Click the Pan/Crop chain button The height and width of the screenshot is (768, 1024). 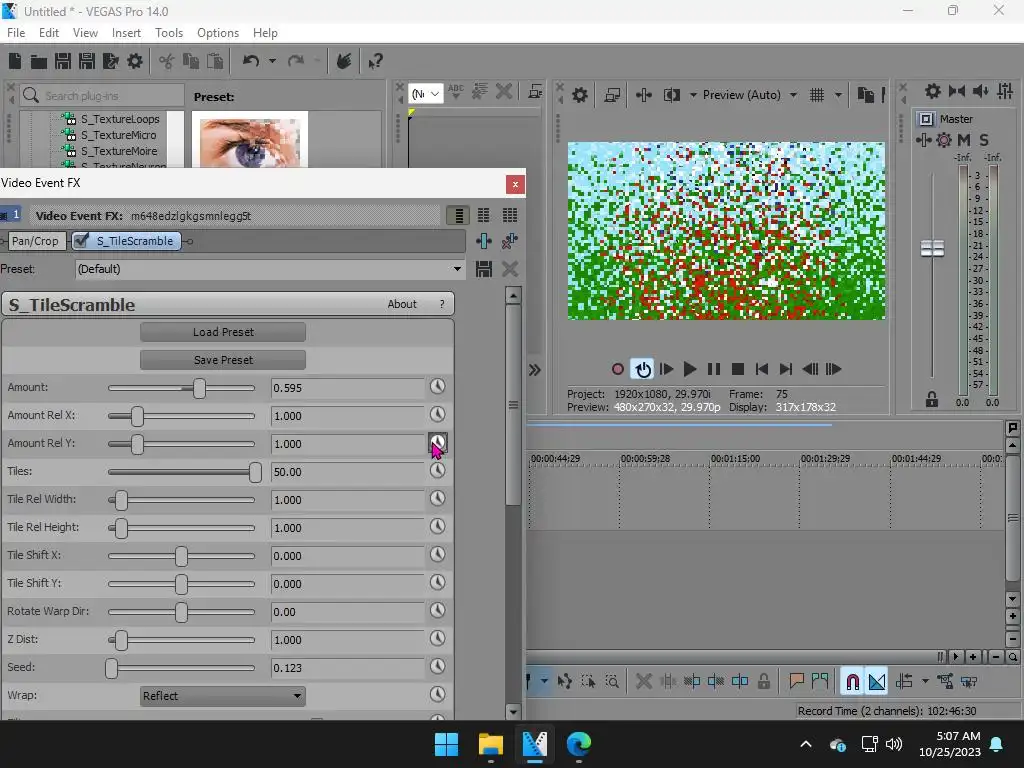tap(35, 241)
